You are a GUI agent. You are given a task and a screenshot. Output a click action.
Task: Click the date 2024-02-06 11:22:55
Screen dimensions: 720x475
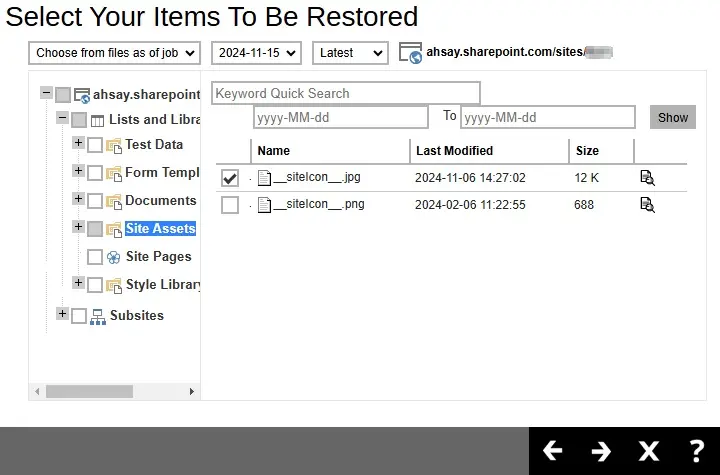(470, 205)
